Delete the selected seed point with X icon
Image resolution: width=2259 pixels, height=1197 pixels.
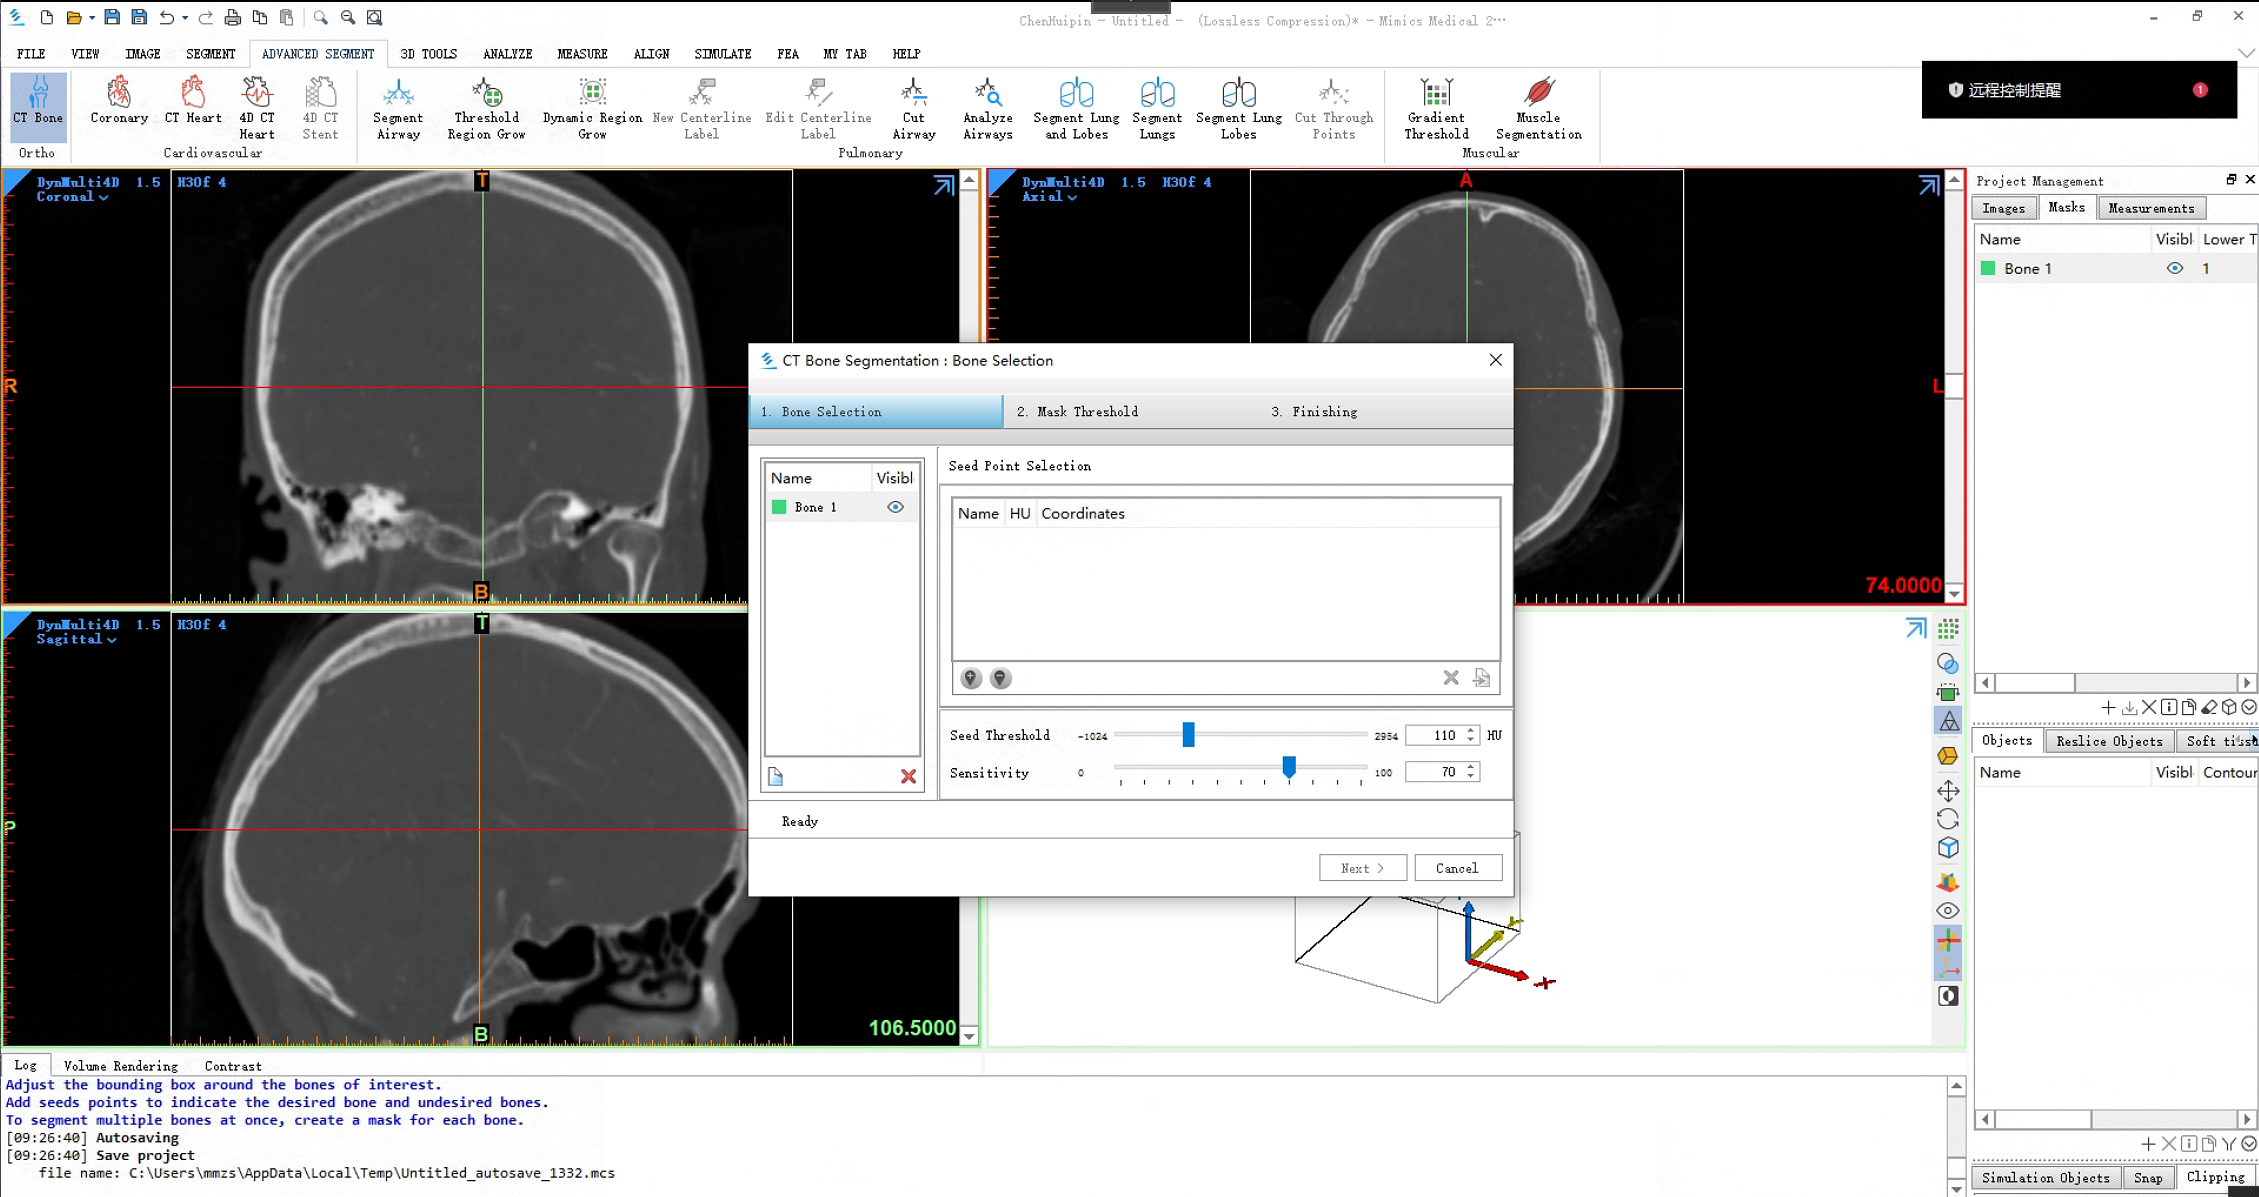click(1451, 678)
